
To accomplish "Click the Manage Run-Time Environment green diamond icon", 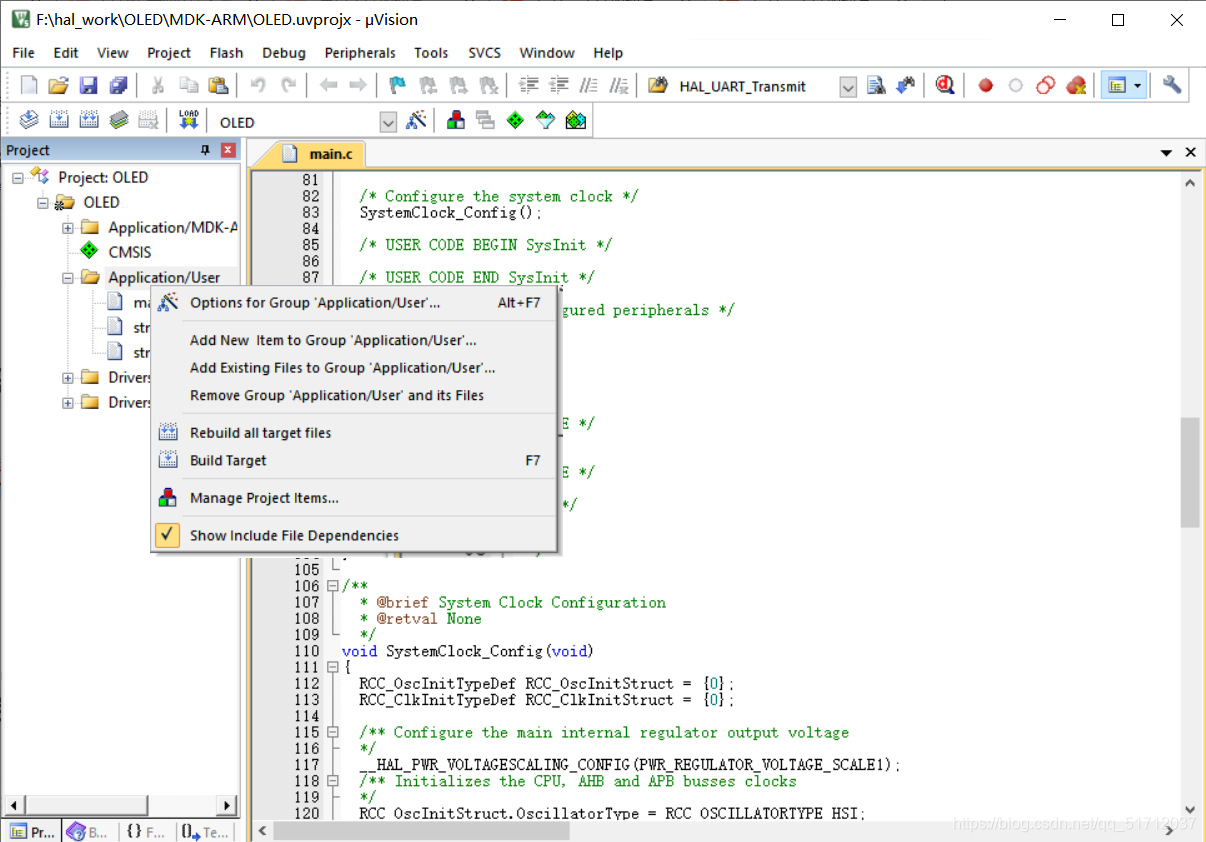I will (x=515, y=121).
